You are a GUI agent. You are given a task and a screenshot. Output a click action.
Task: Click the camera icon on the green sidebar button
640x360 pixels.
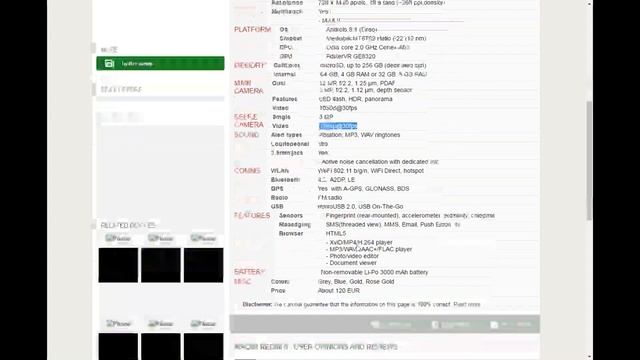point(109,63)
